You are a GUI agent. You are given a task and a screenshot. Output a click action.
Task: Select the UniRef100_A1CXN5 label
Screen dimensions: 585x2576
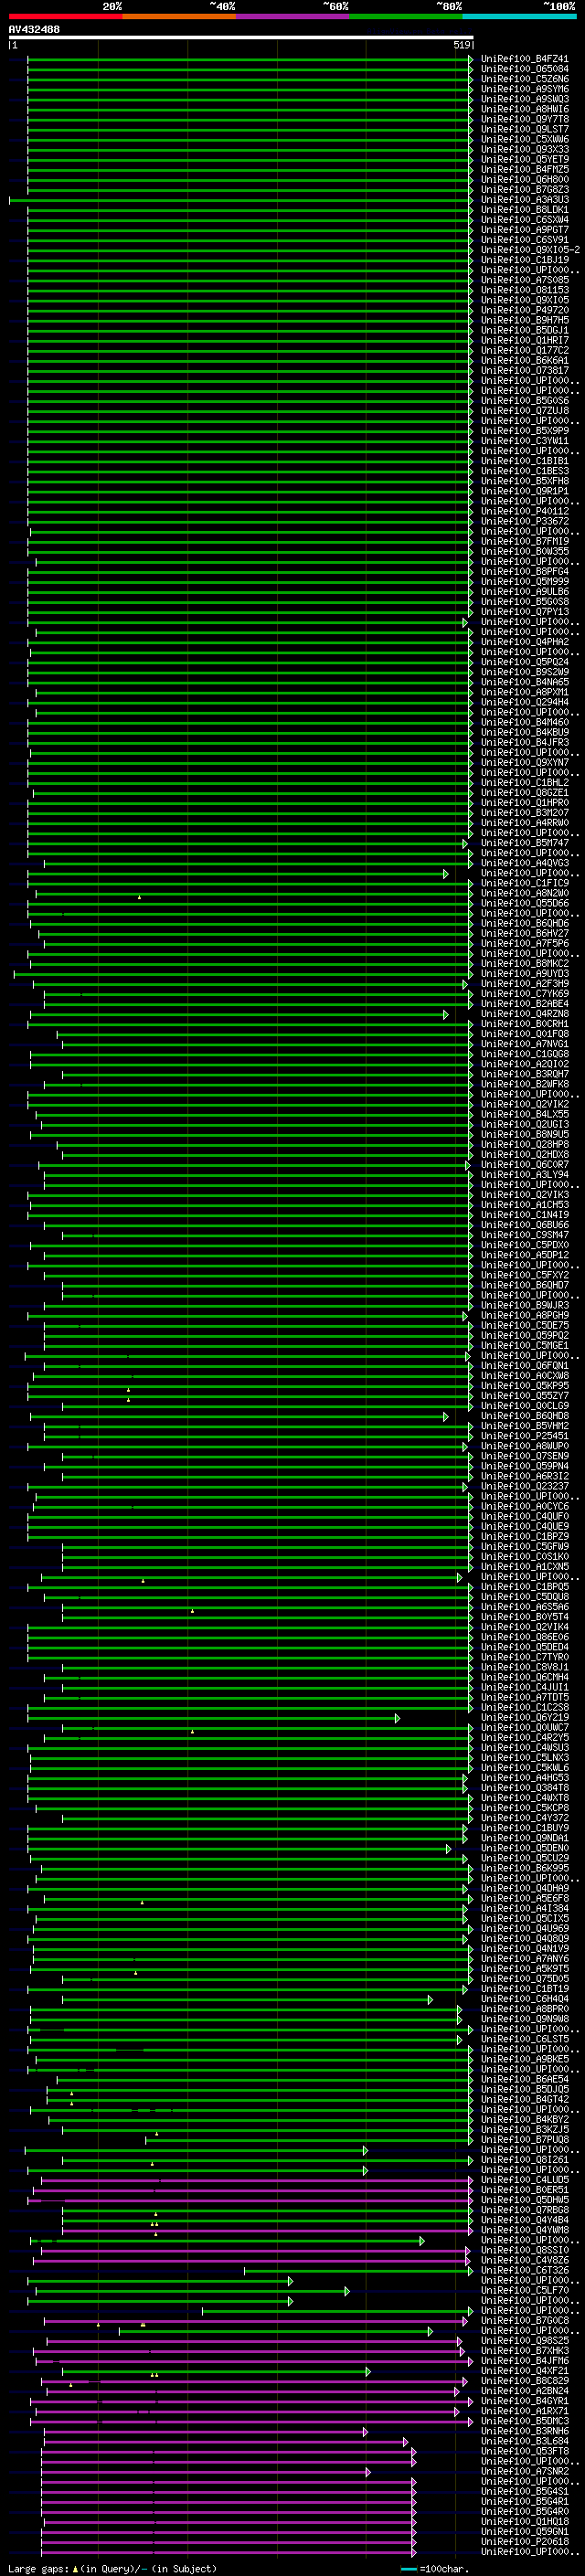tap(524, 1566)
